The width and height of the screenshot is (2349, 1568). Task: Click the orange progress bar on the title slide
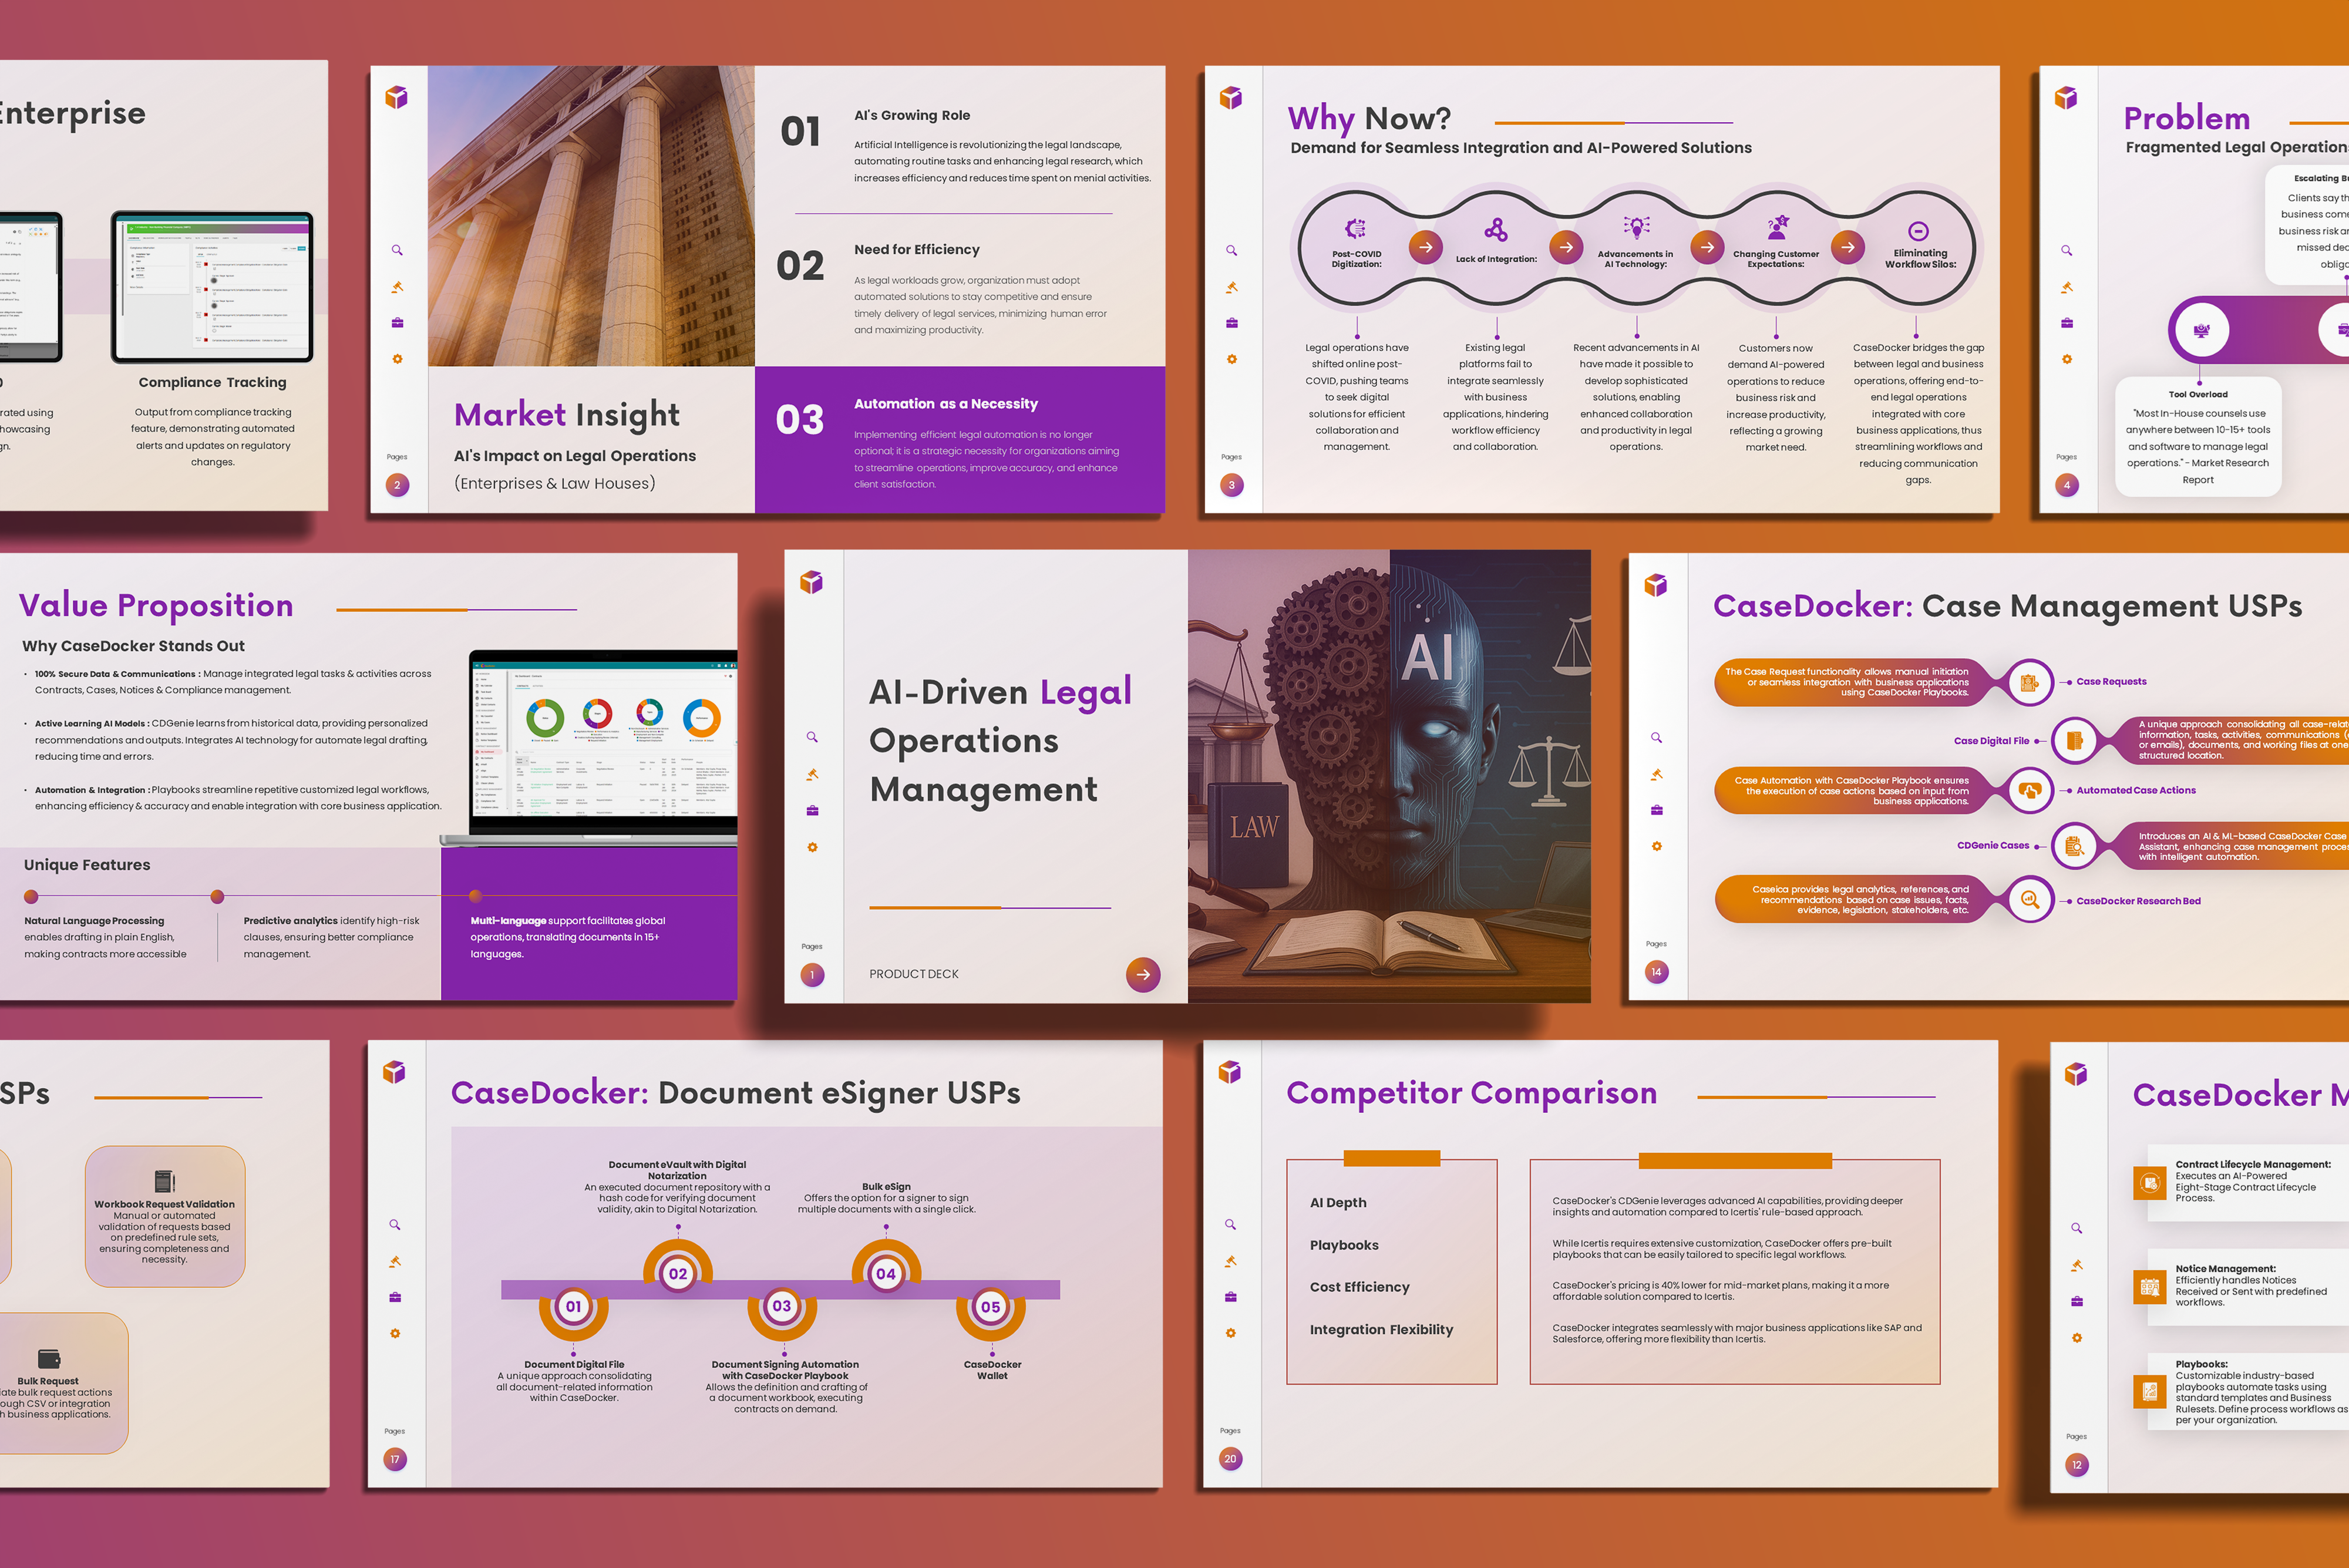(935, 908)
